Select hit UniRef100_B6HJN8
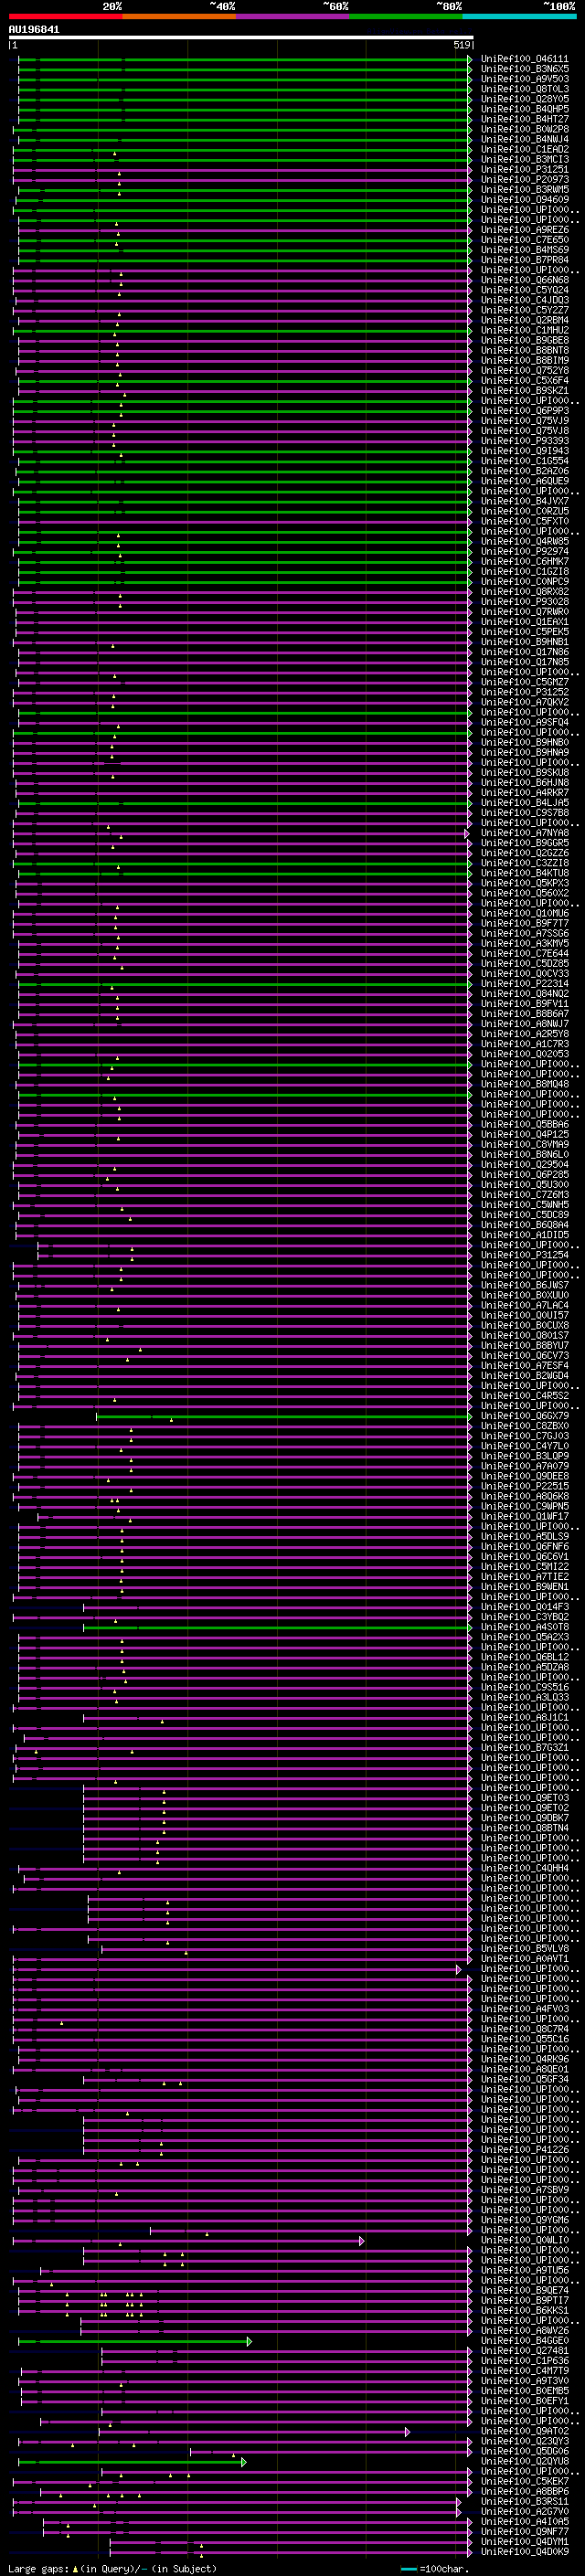This screenshot has height=2576, width=585. 525,783
